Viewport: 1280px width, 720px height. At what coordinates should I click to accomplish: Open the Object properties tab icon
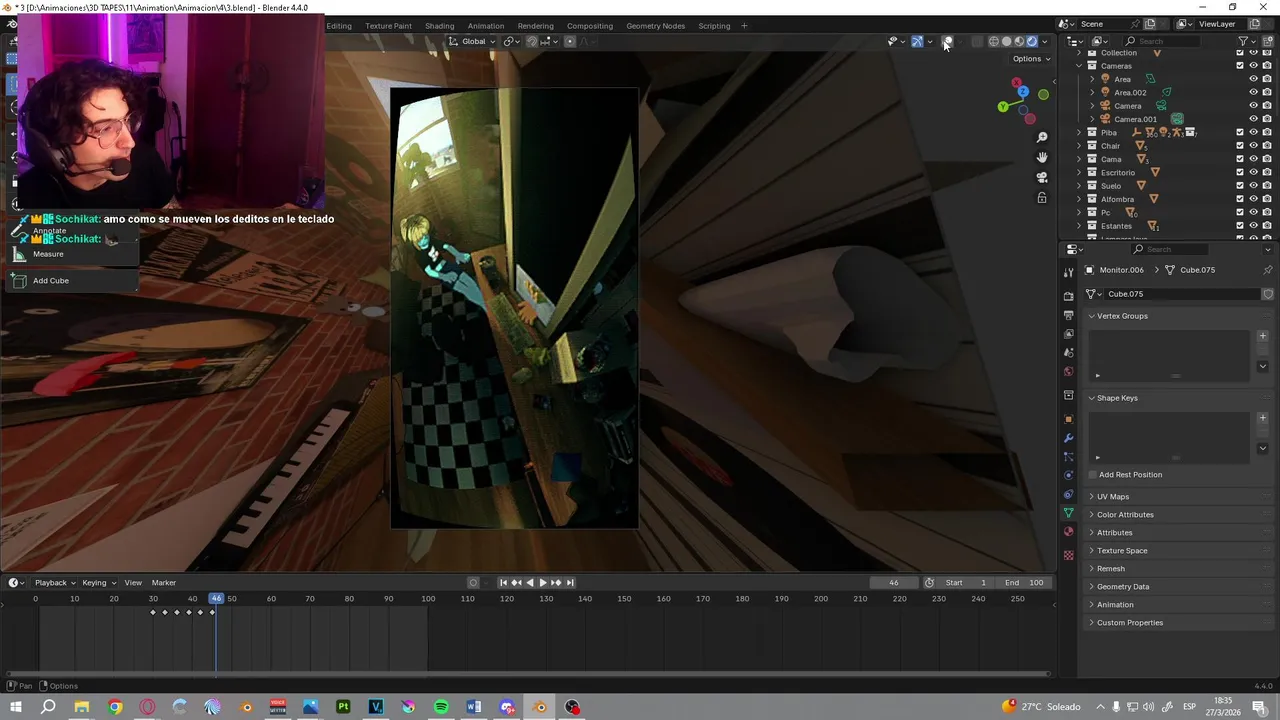[x=1068, y=419]
